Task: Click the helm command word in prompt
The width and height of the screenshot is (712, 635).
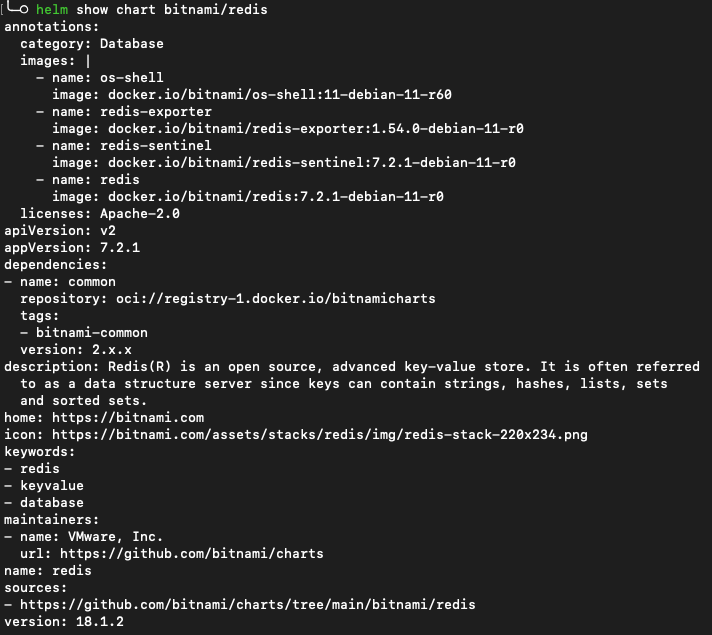Action: (52, 10)
